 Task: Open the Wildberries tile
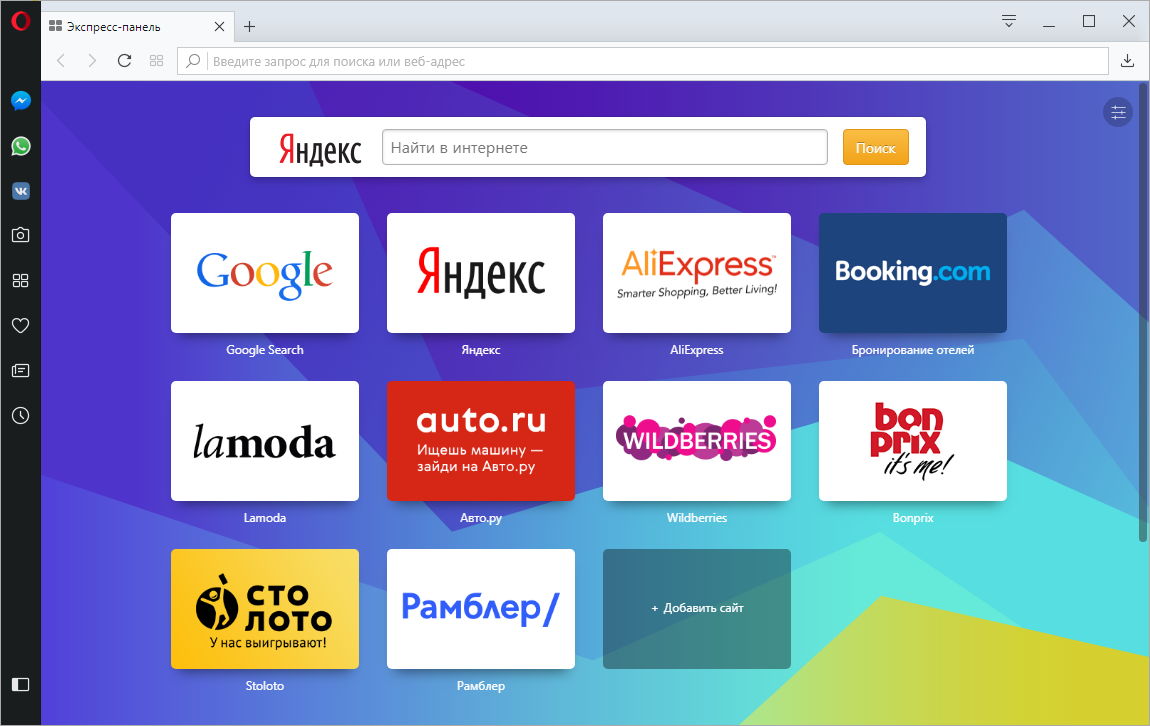pos(697,441)
